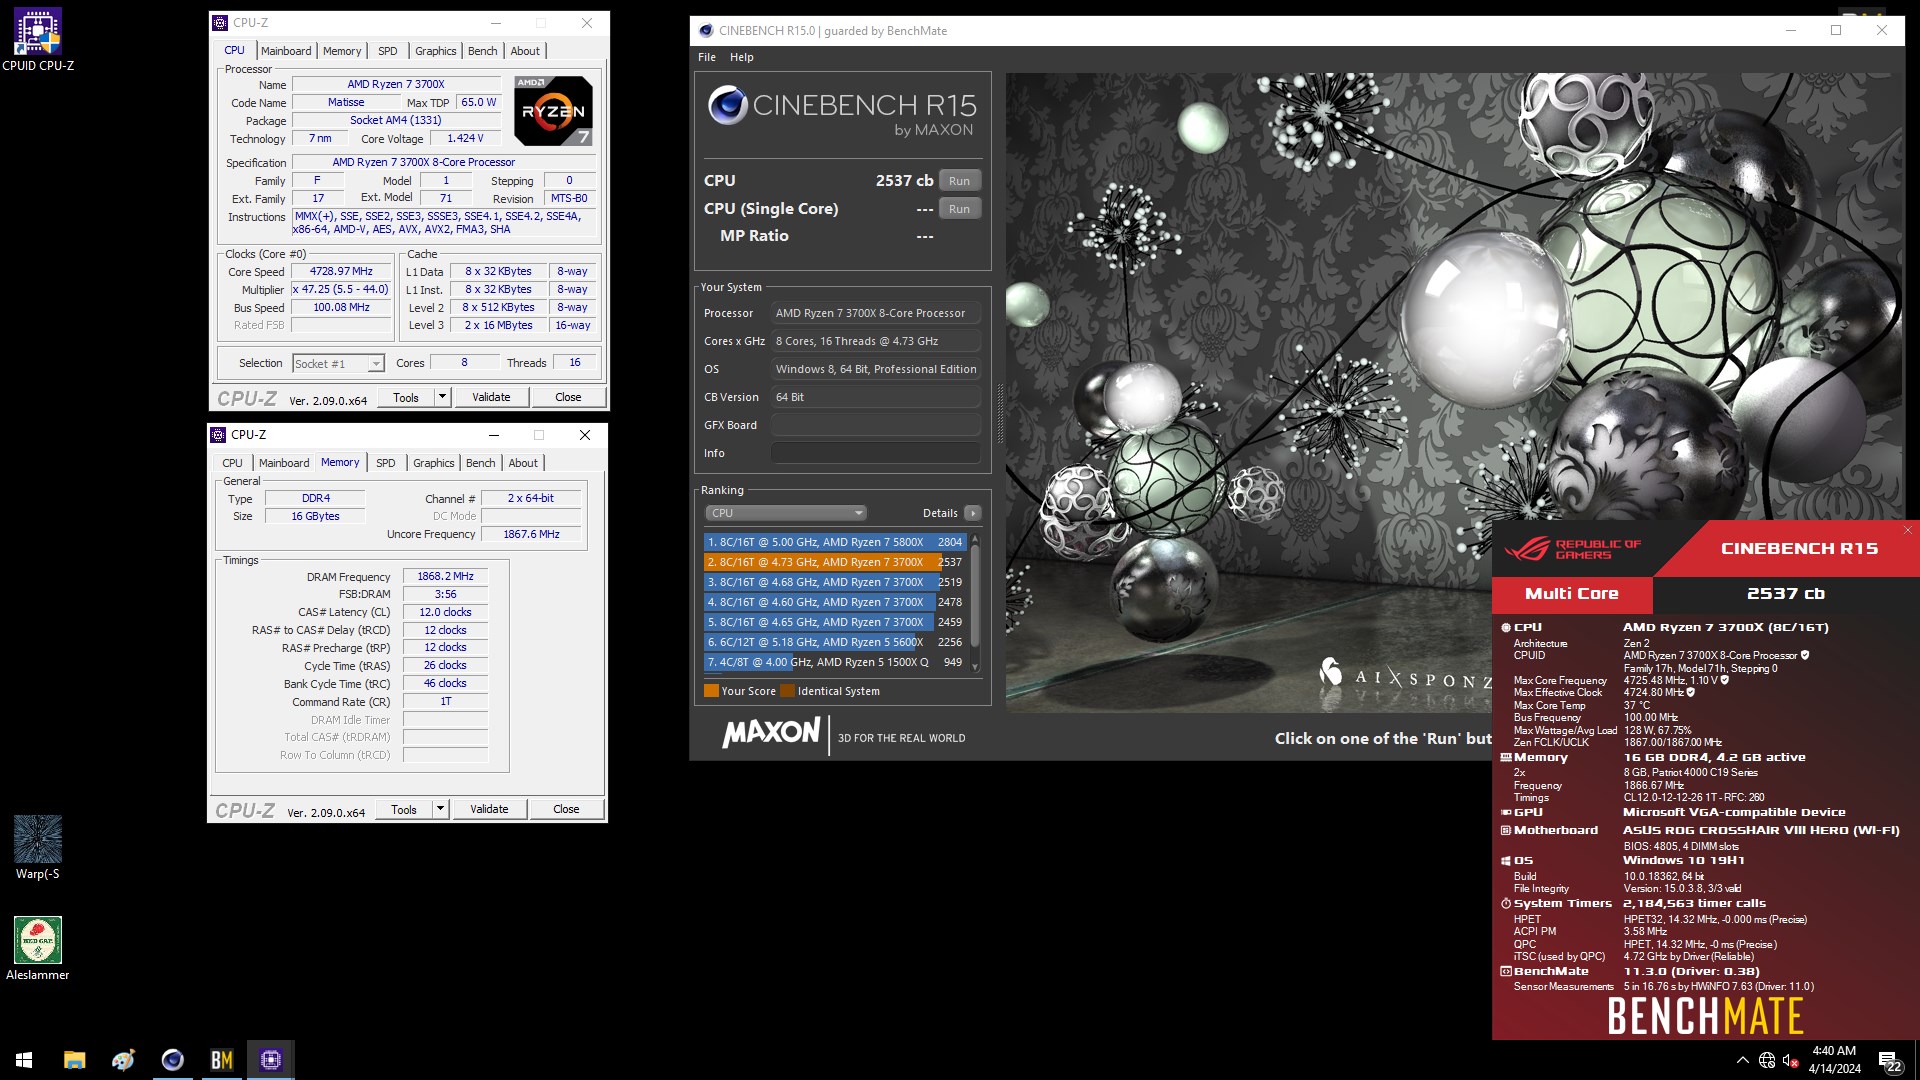Switch to Cinebench in the taskbar
The image size is (1920, 1080).
coord(172,1060)
